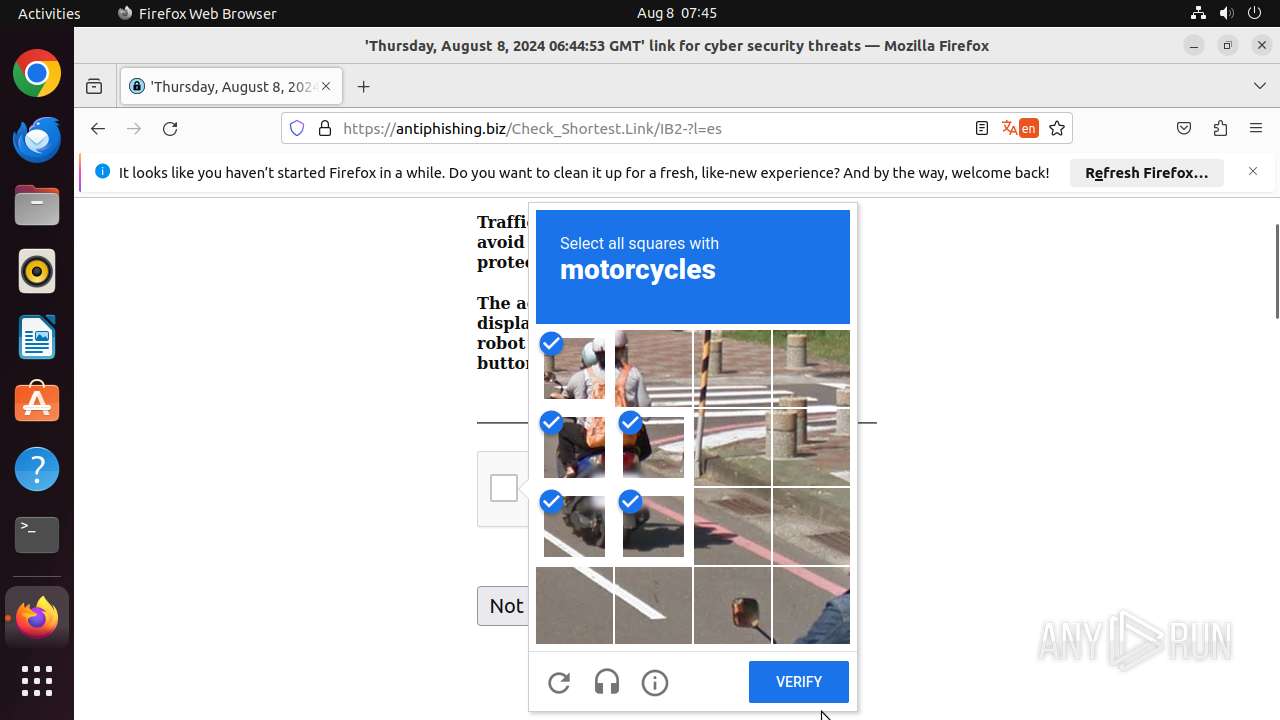Screen dimensions: 1280x720
Task: Click the notification info icon
Action: (102, 172)
